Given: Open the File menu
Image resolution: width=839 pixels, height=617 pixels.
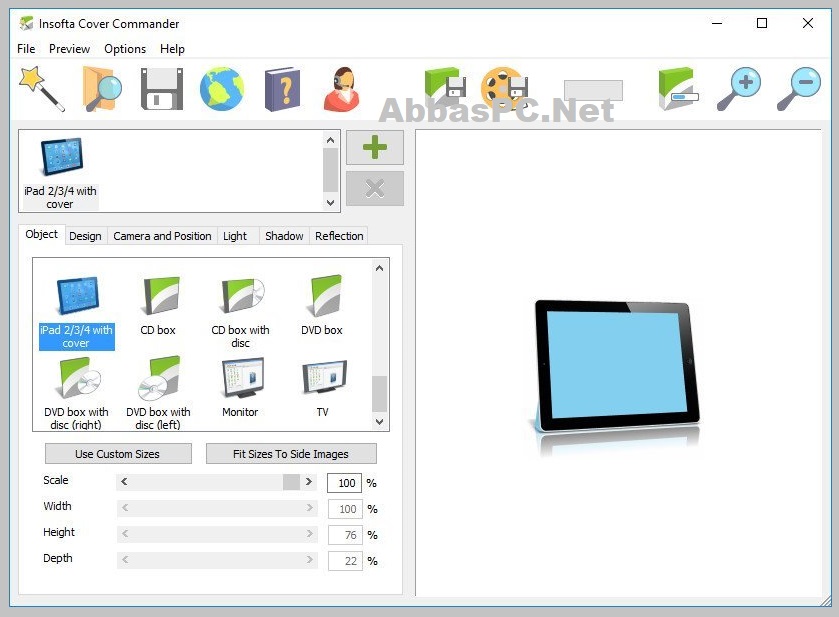Looking at the screenshot, I should pos(26,49).
